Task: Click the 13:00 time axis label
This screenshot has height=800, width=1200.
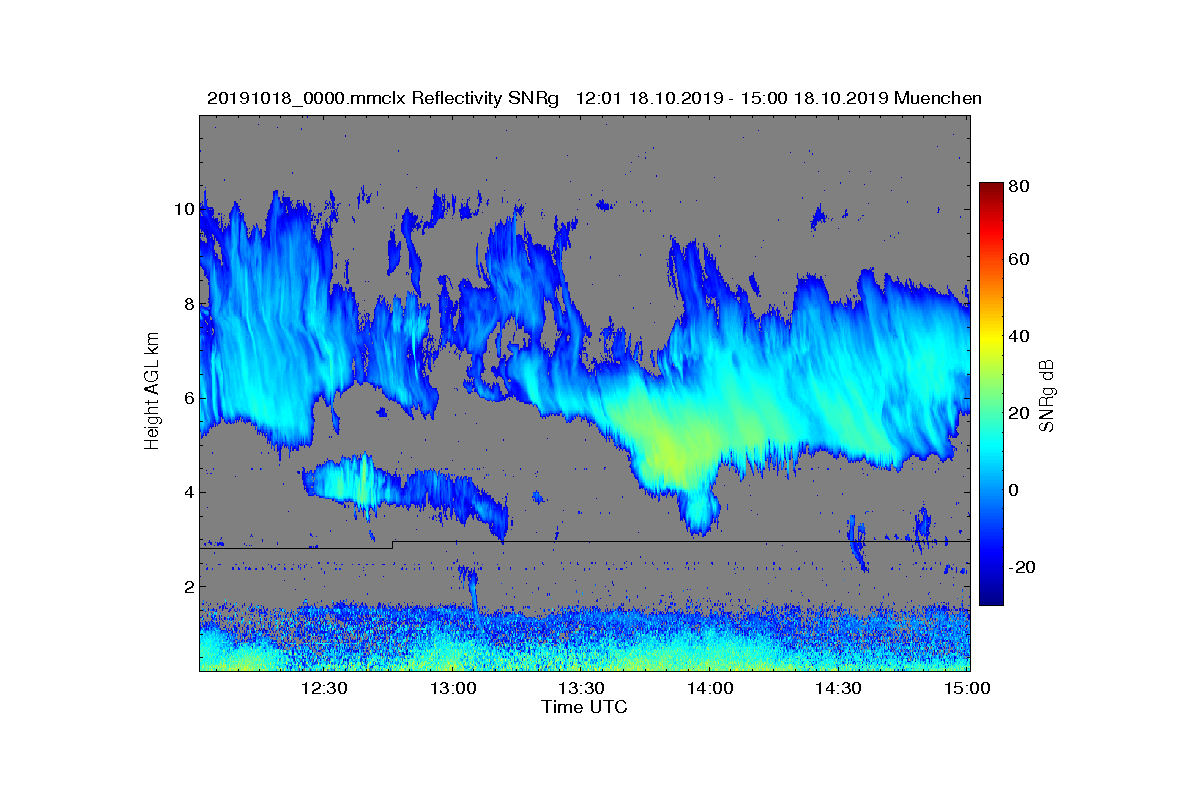Action: pos(453,688)
